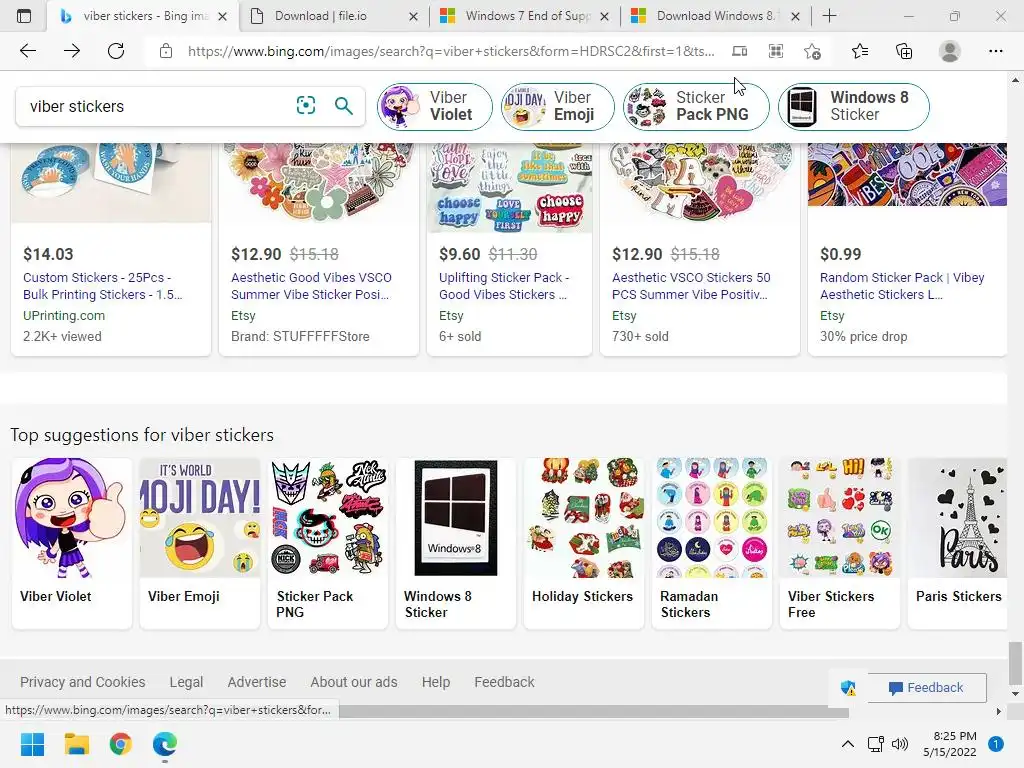Open the QR code generator icon
This screenshot has height=768, width=1024.
(x=776, y=51)
